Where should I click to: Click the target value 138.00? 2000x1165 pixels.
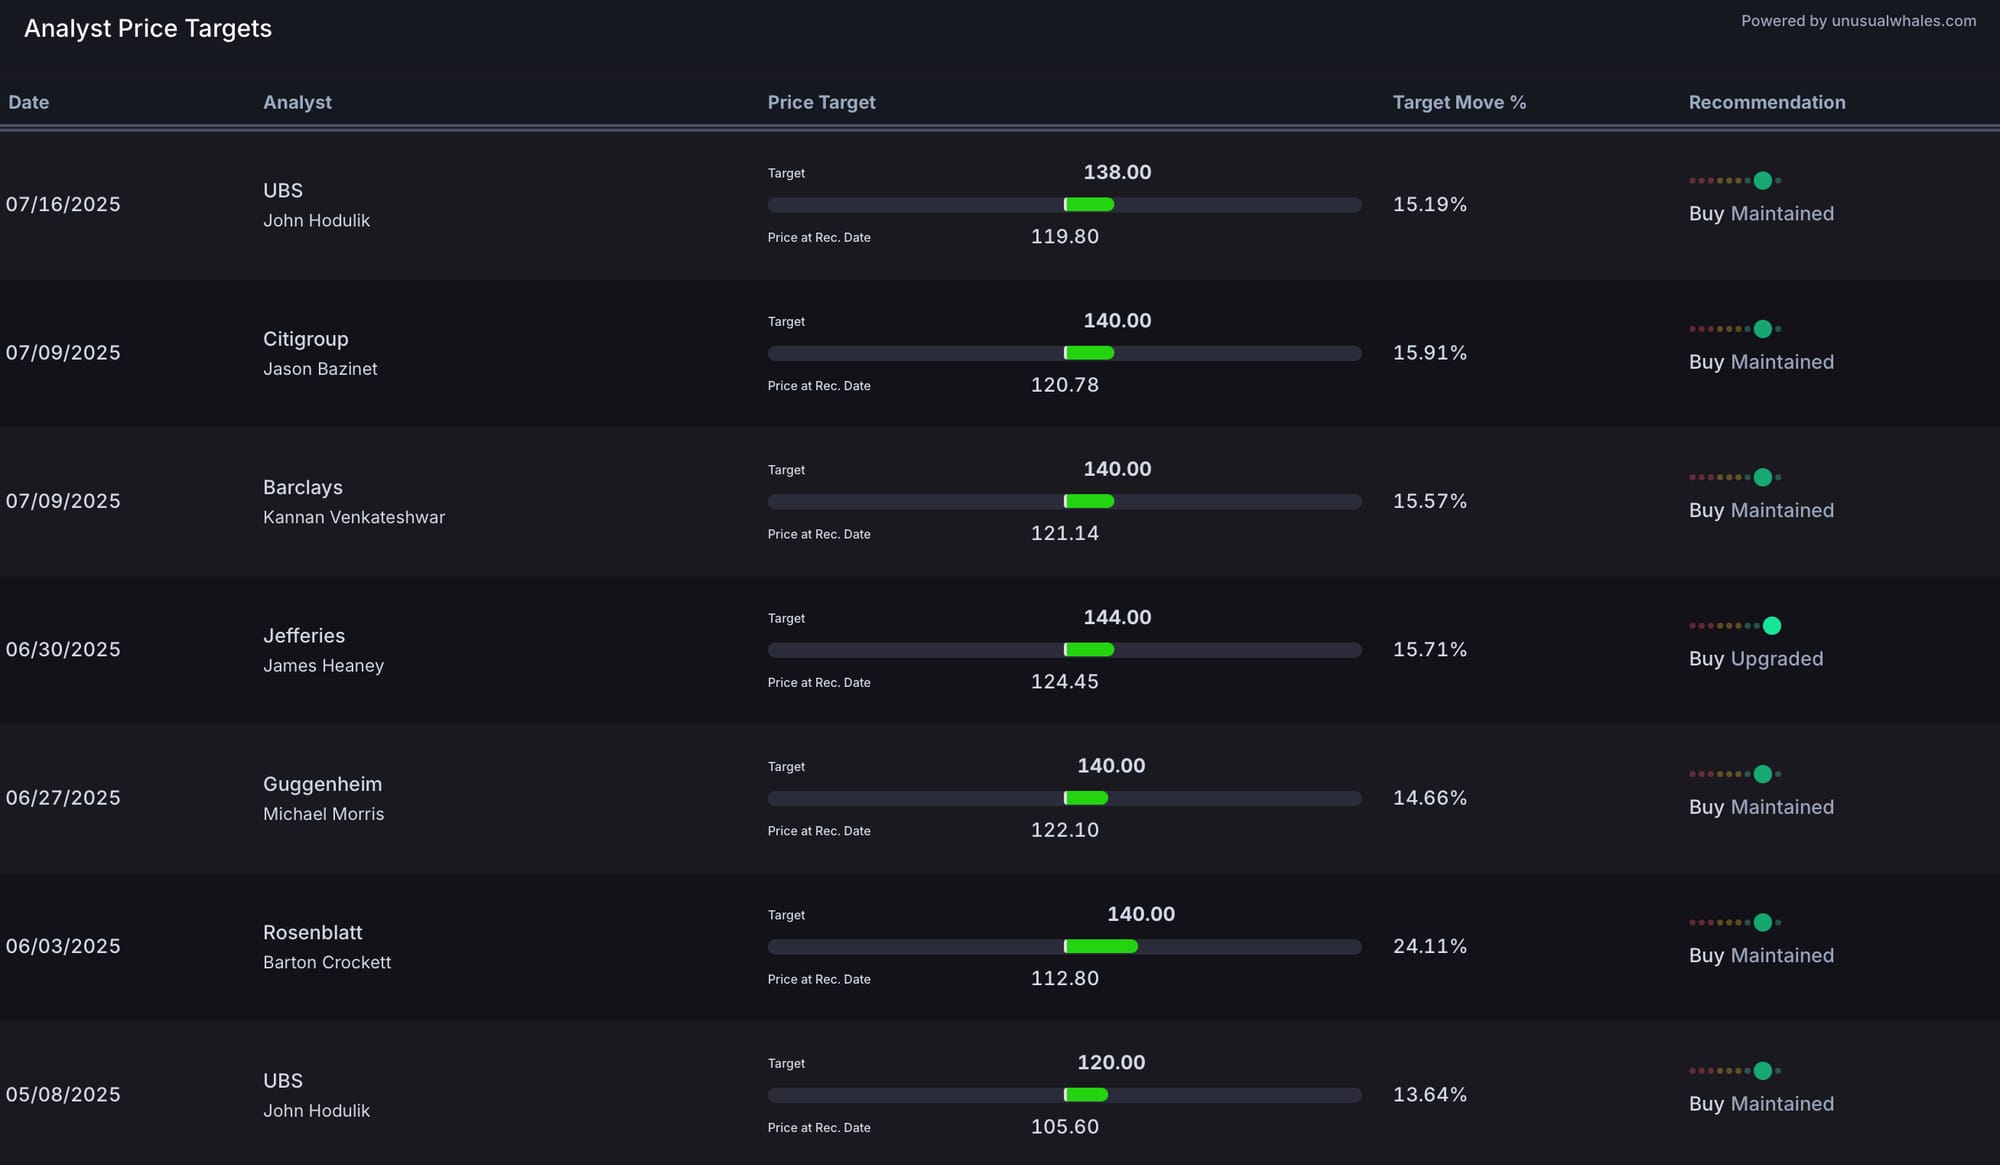[x=1117, y=172]
